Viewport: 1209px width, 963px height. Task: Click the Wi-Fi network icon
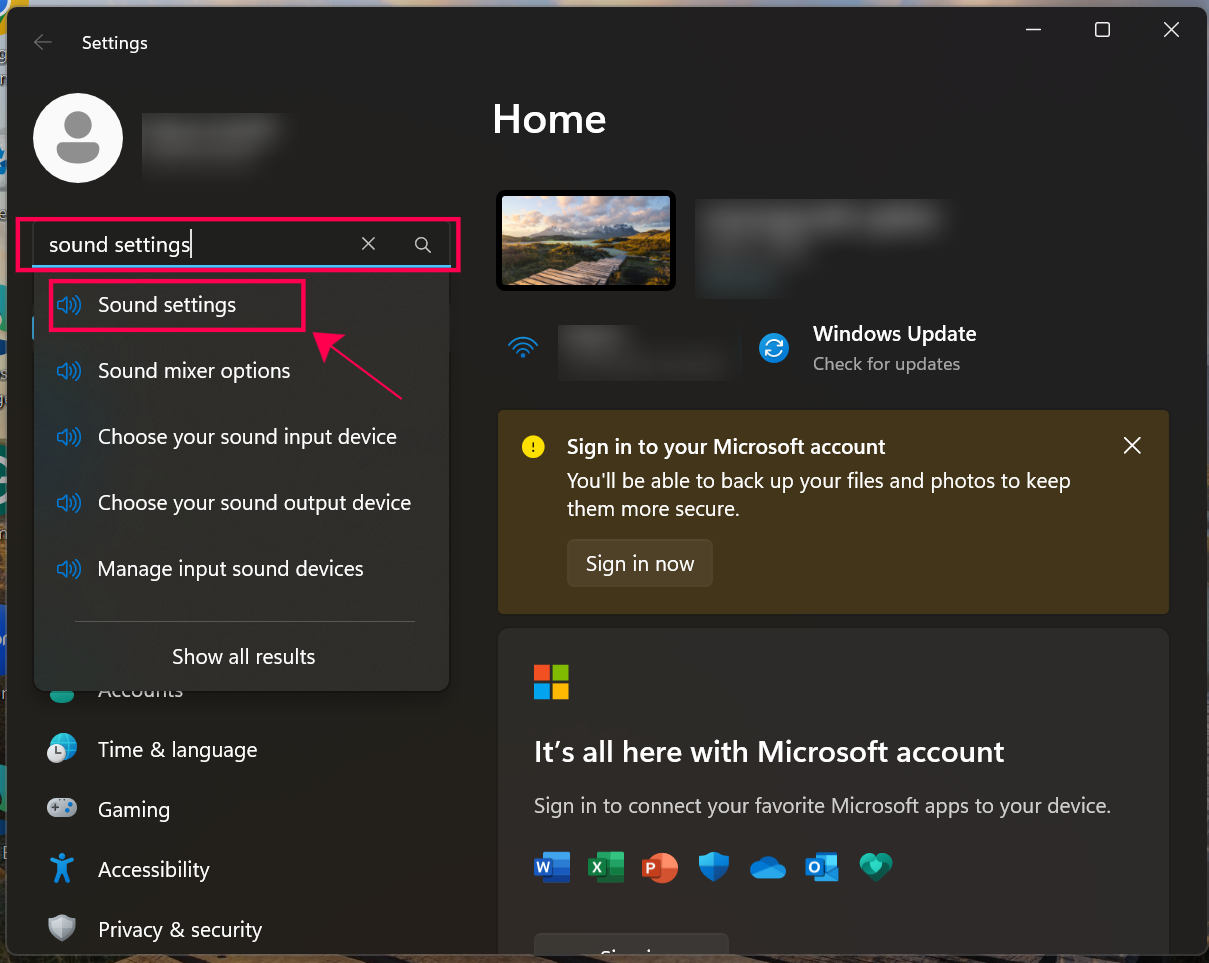coord(522,348)
